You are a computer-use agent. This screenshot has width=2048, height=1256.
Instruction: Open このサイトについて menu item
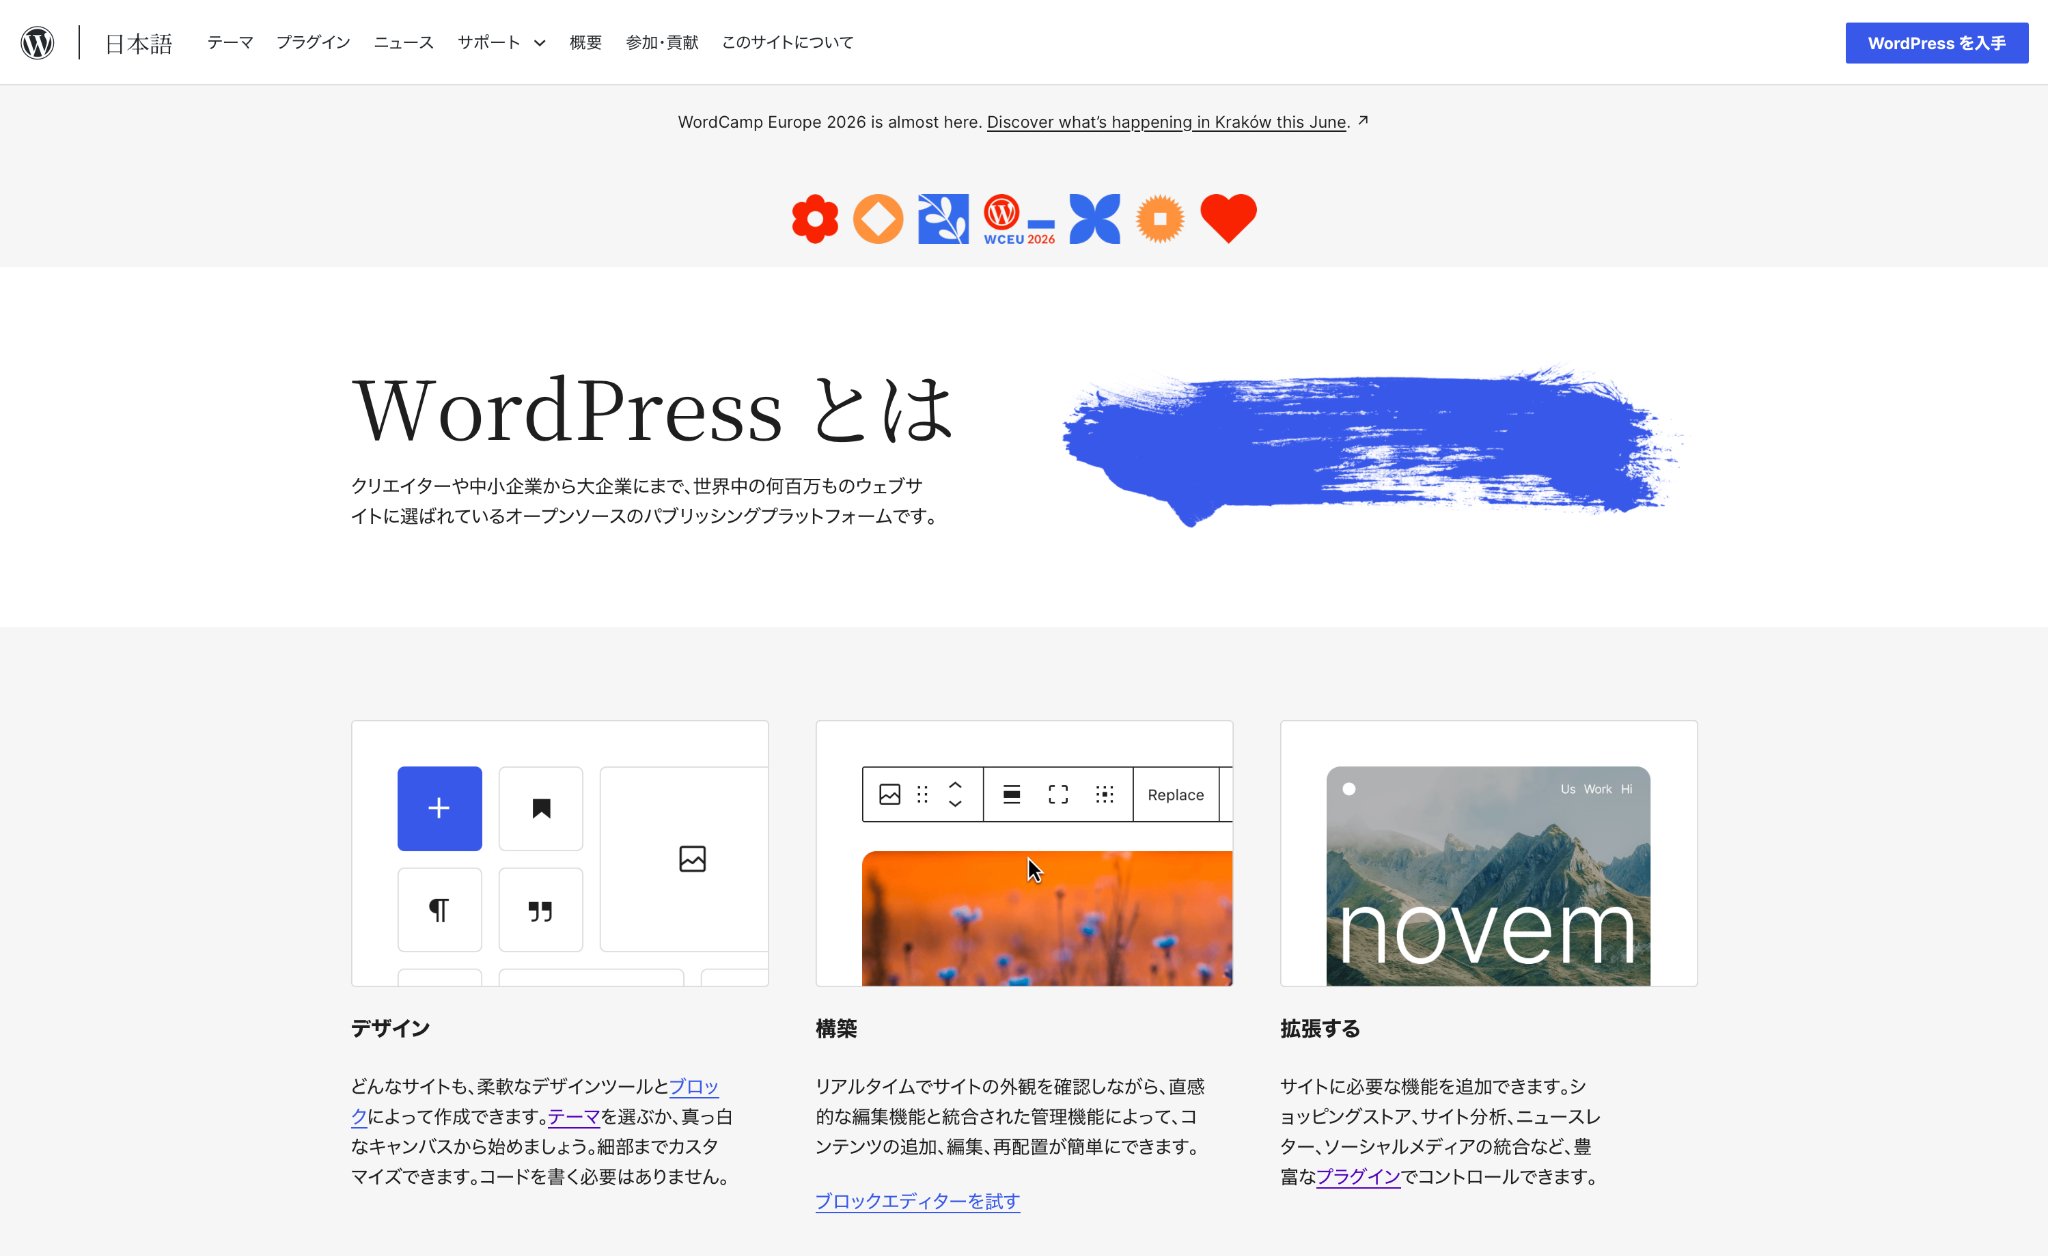click(788, 42)
